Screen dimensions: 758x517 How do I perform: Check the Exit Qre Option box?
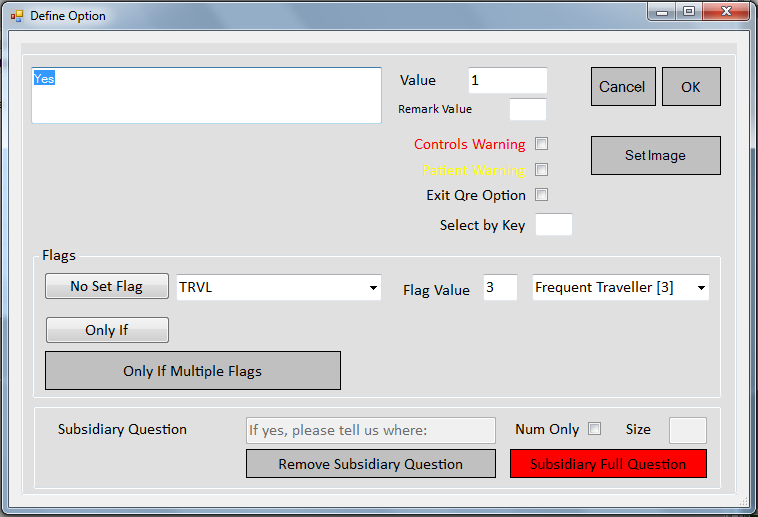coord(542,195)
